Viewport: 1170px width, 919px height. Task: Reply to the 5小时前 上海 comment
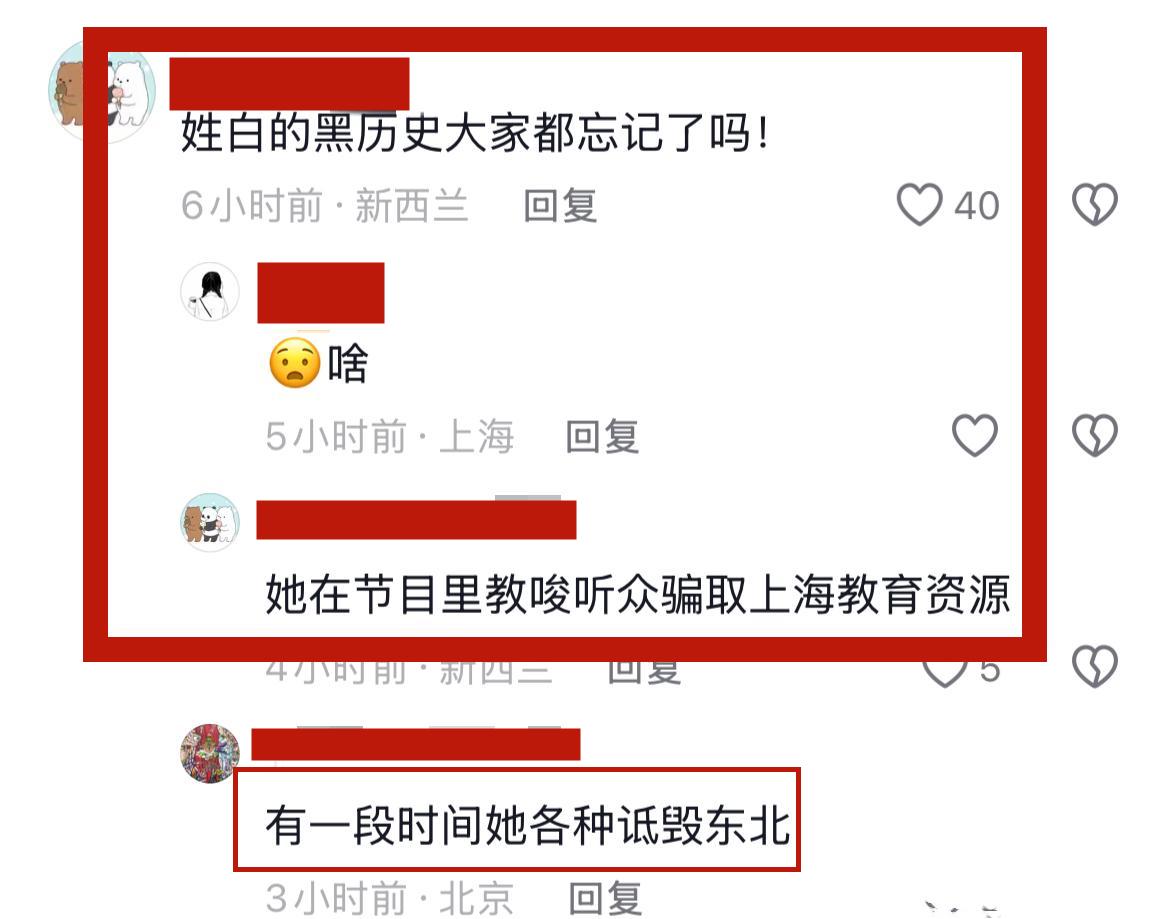pos(602,436)
